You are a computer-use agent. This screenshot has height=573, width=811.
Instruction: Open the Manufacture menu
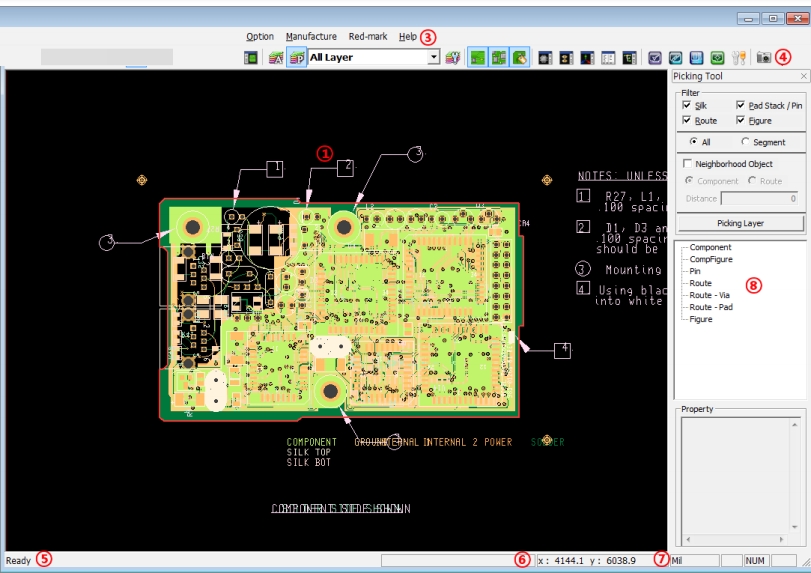click(x=310, y=36)
